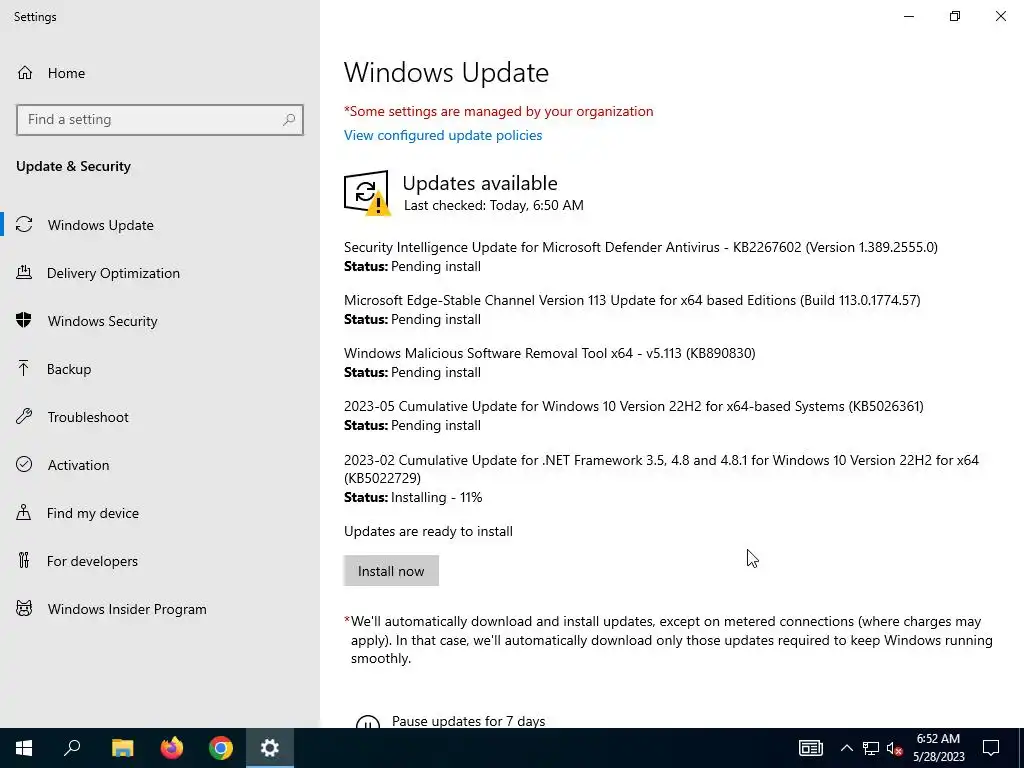The height and width of the screenshot is (768, 1024).
Task: Open the Troubleshoot section
Action: pos(160,417)
